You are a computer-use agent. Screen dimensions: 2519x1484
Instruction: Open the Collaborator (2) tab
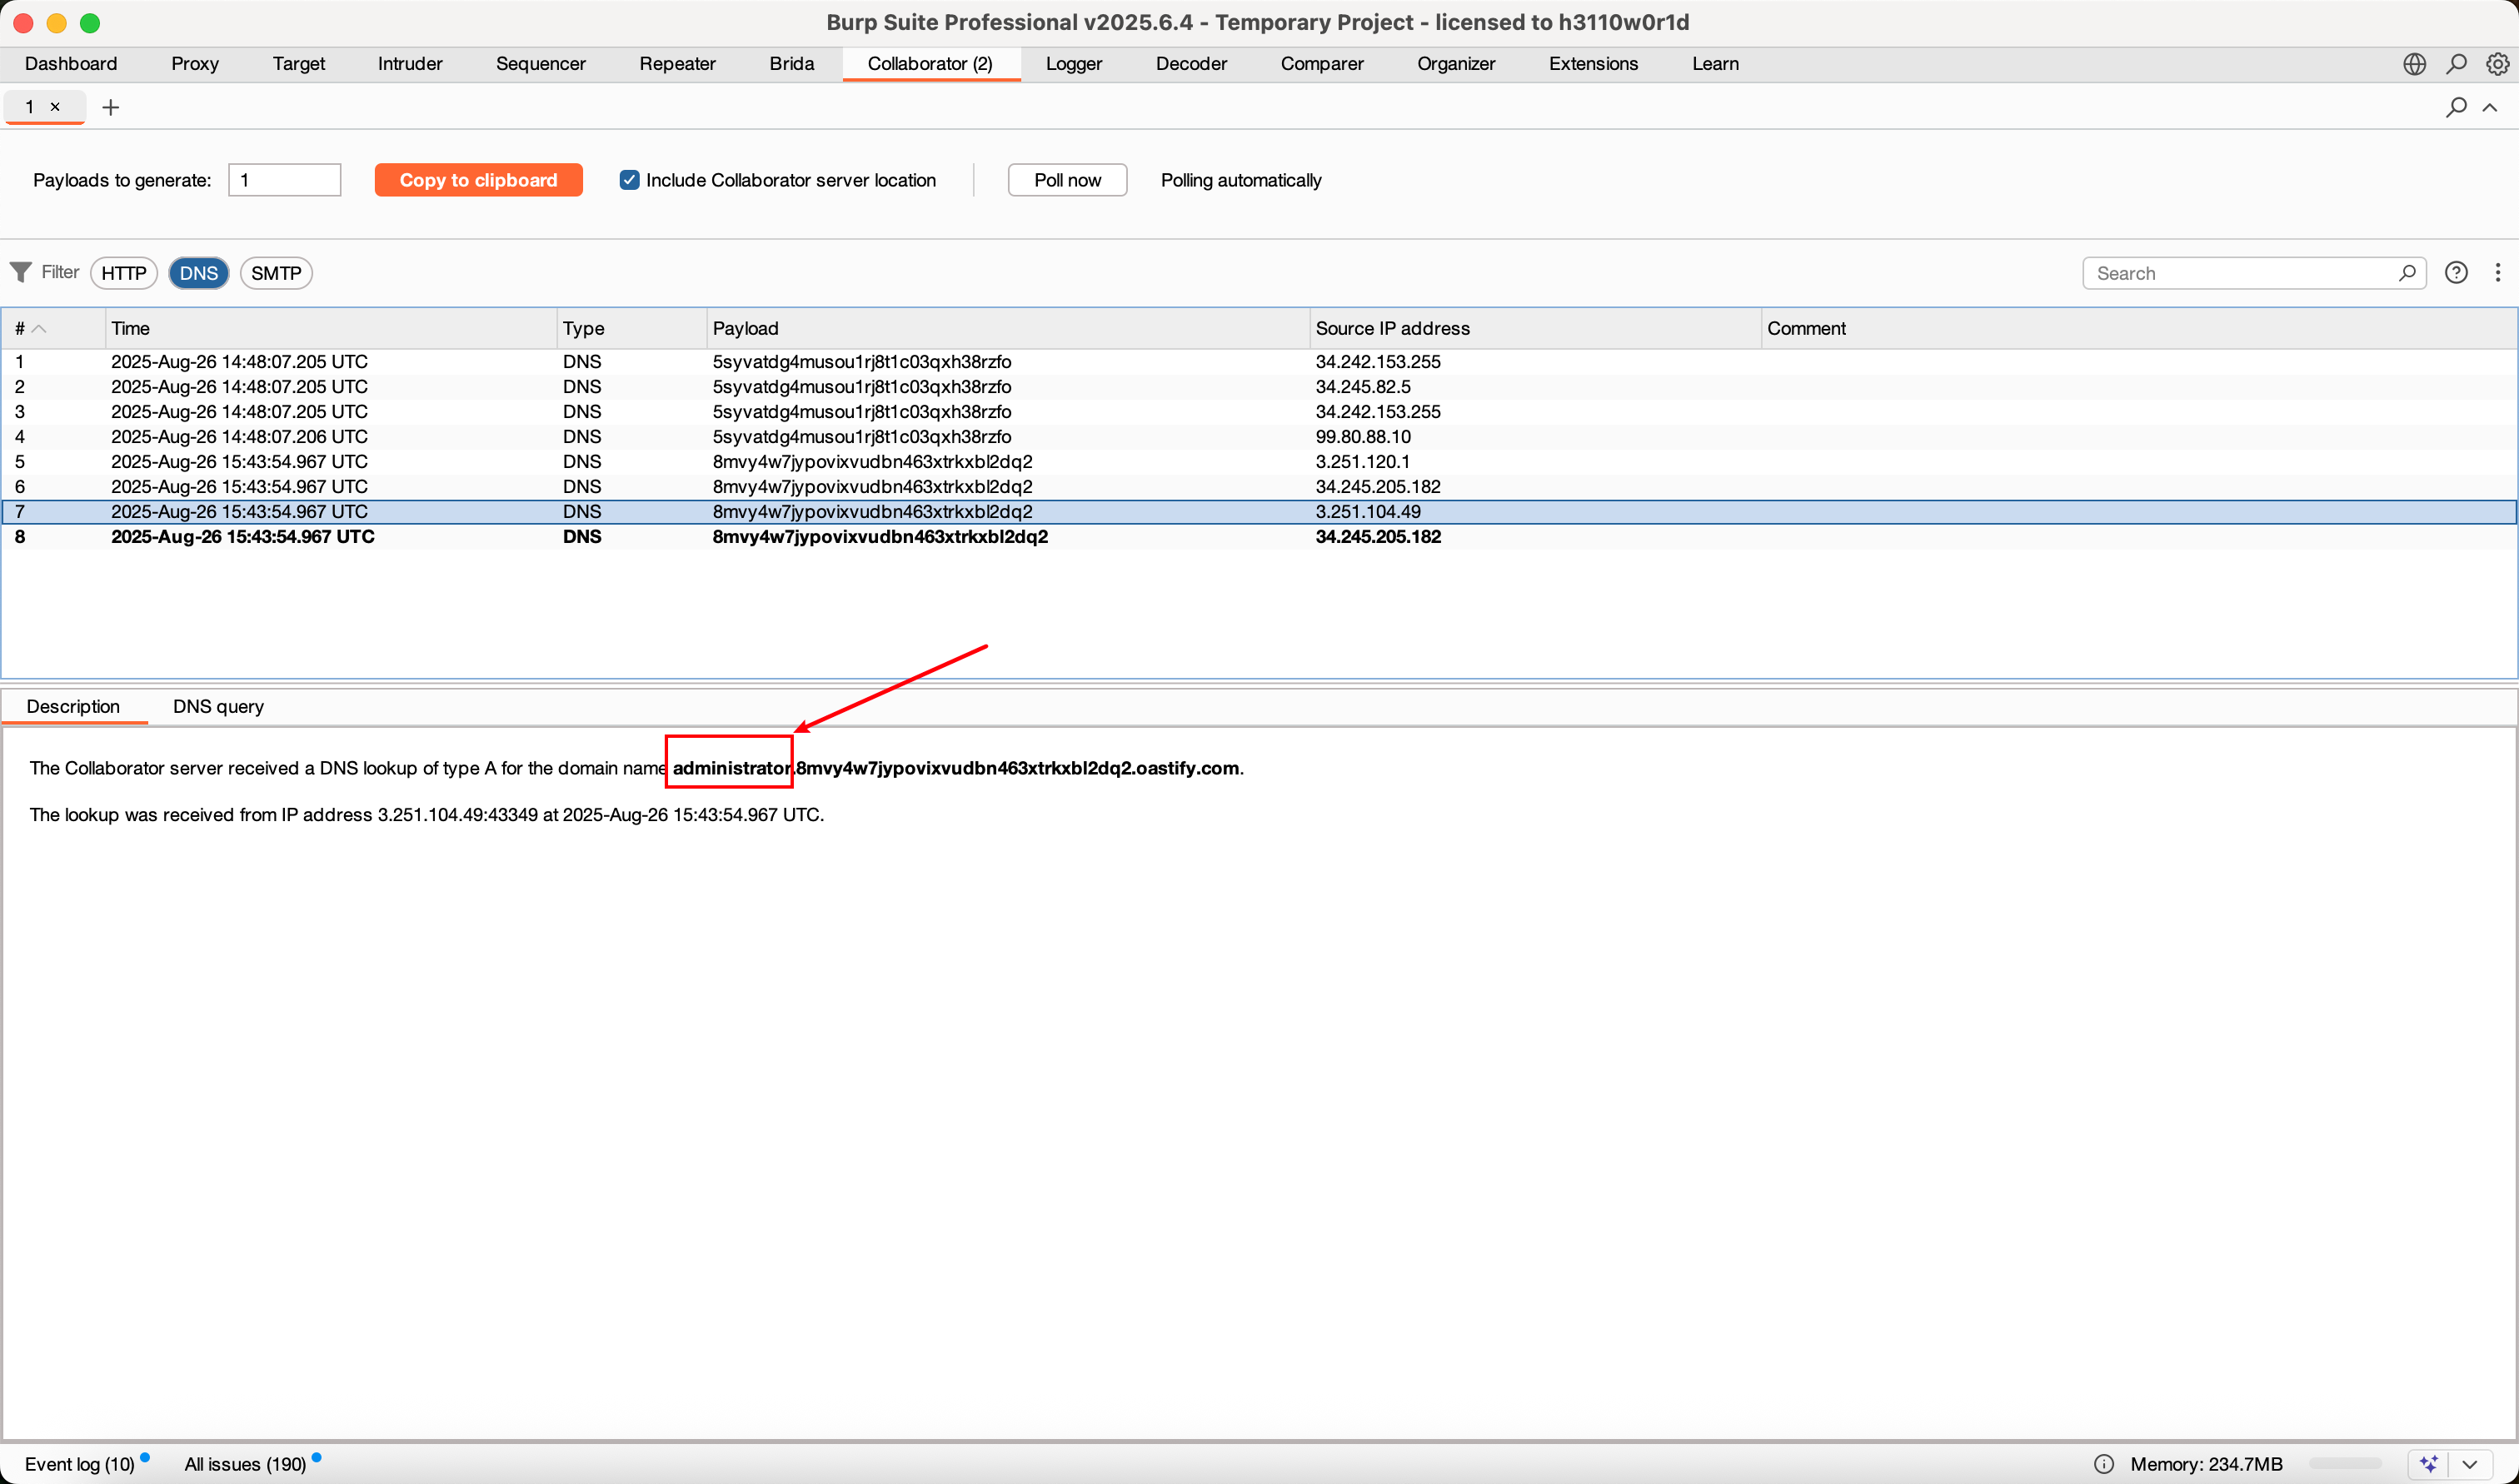tap(930, 64)
